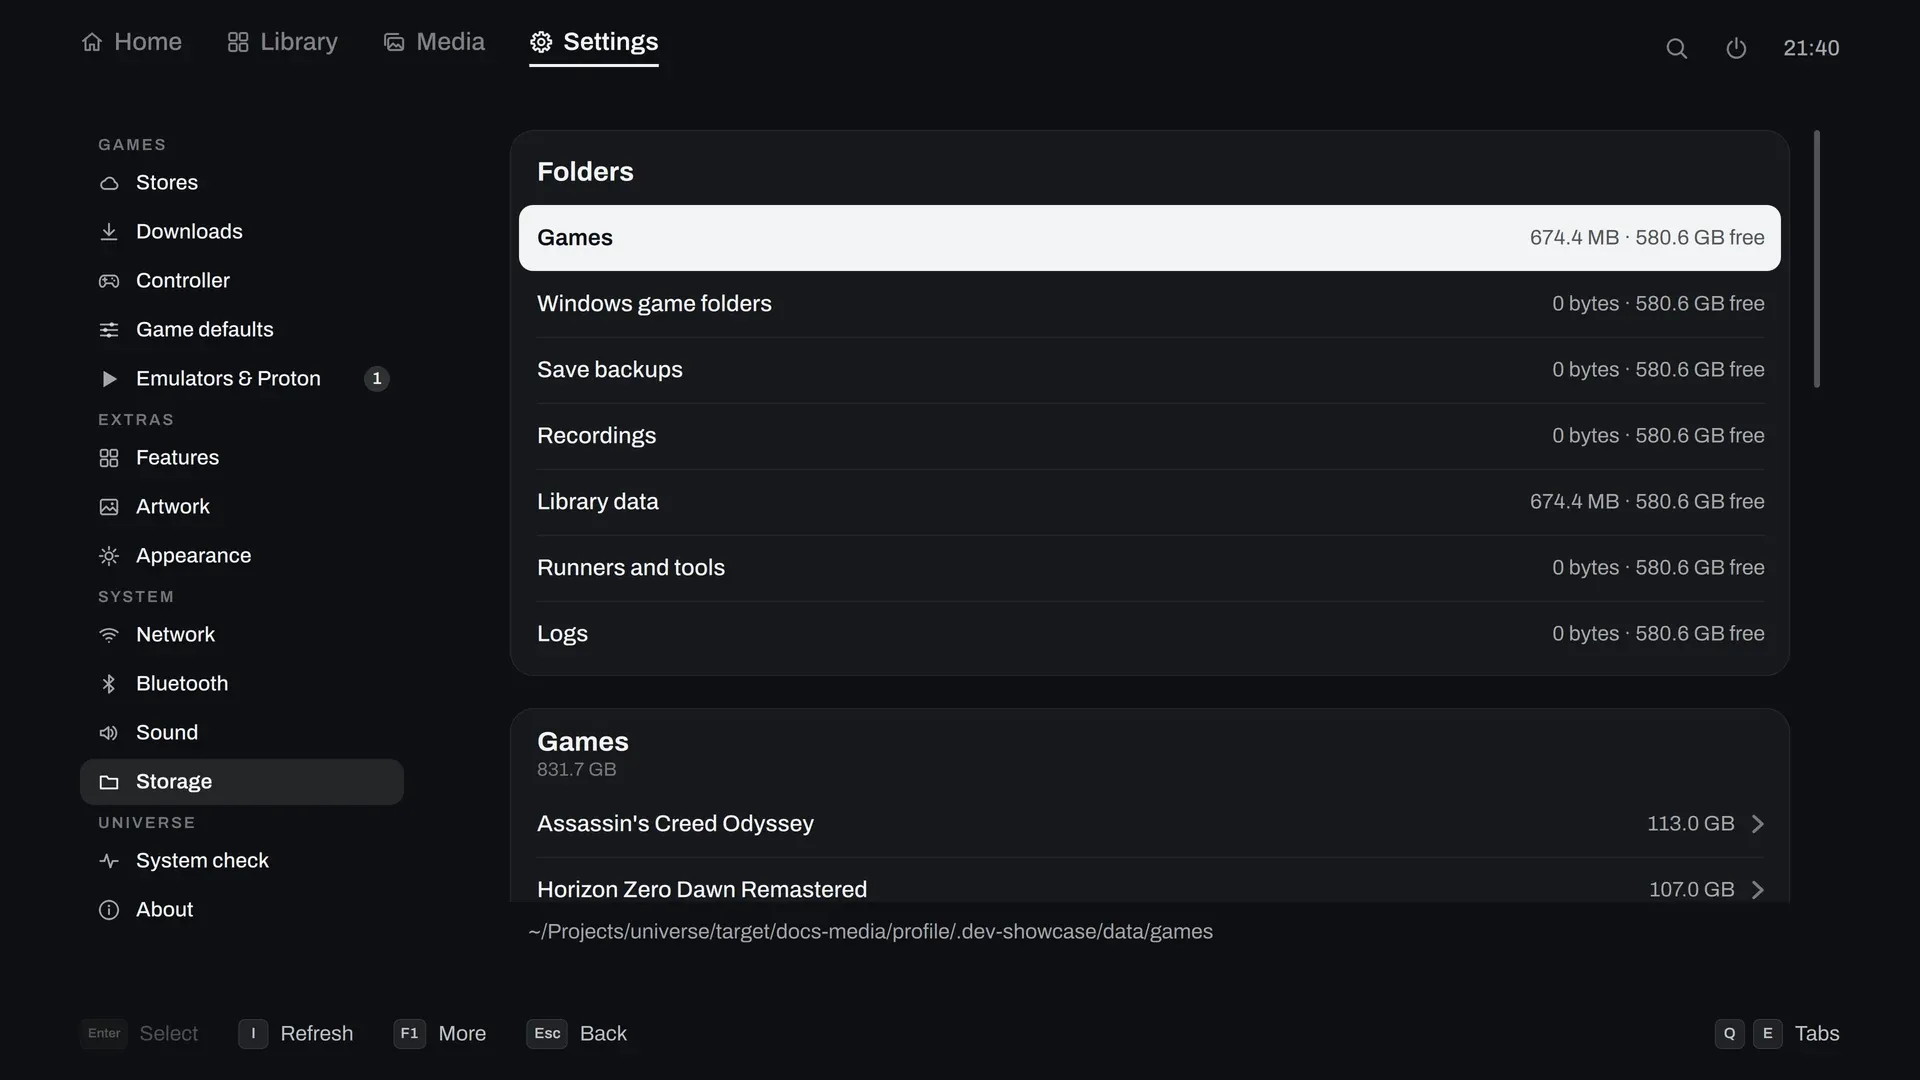
Task: Click the Stores cloud icon
Action: click(109, 183)
